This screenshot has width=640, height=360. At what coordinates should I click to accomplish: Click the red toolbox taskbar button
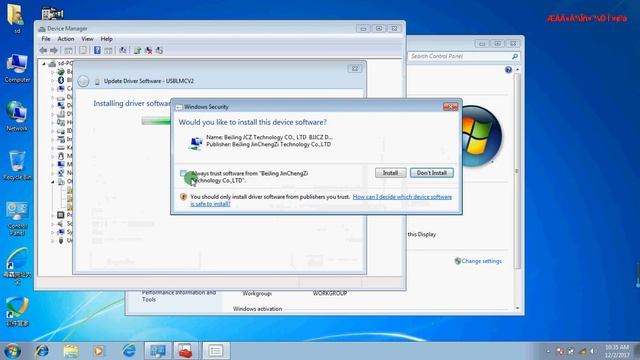[185, 351]
